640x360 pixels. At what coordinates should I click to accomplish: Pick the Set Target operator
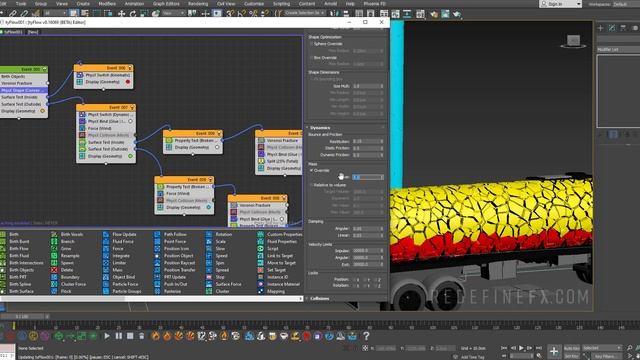point(272,270)
